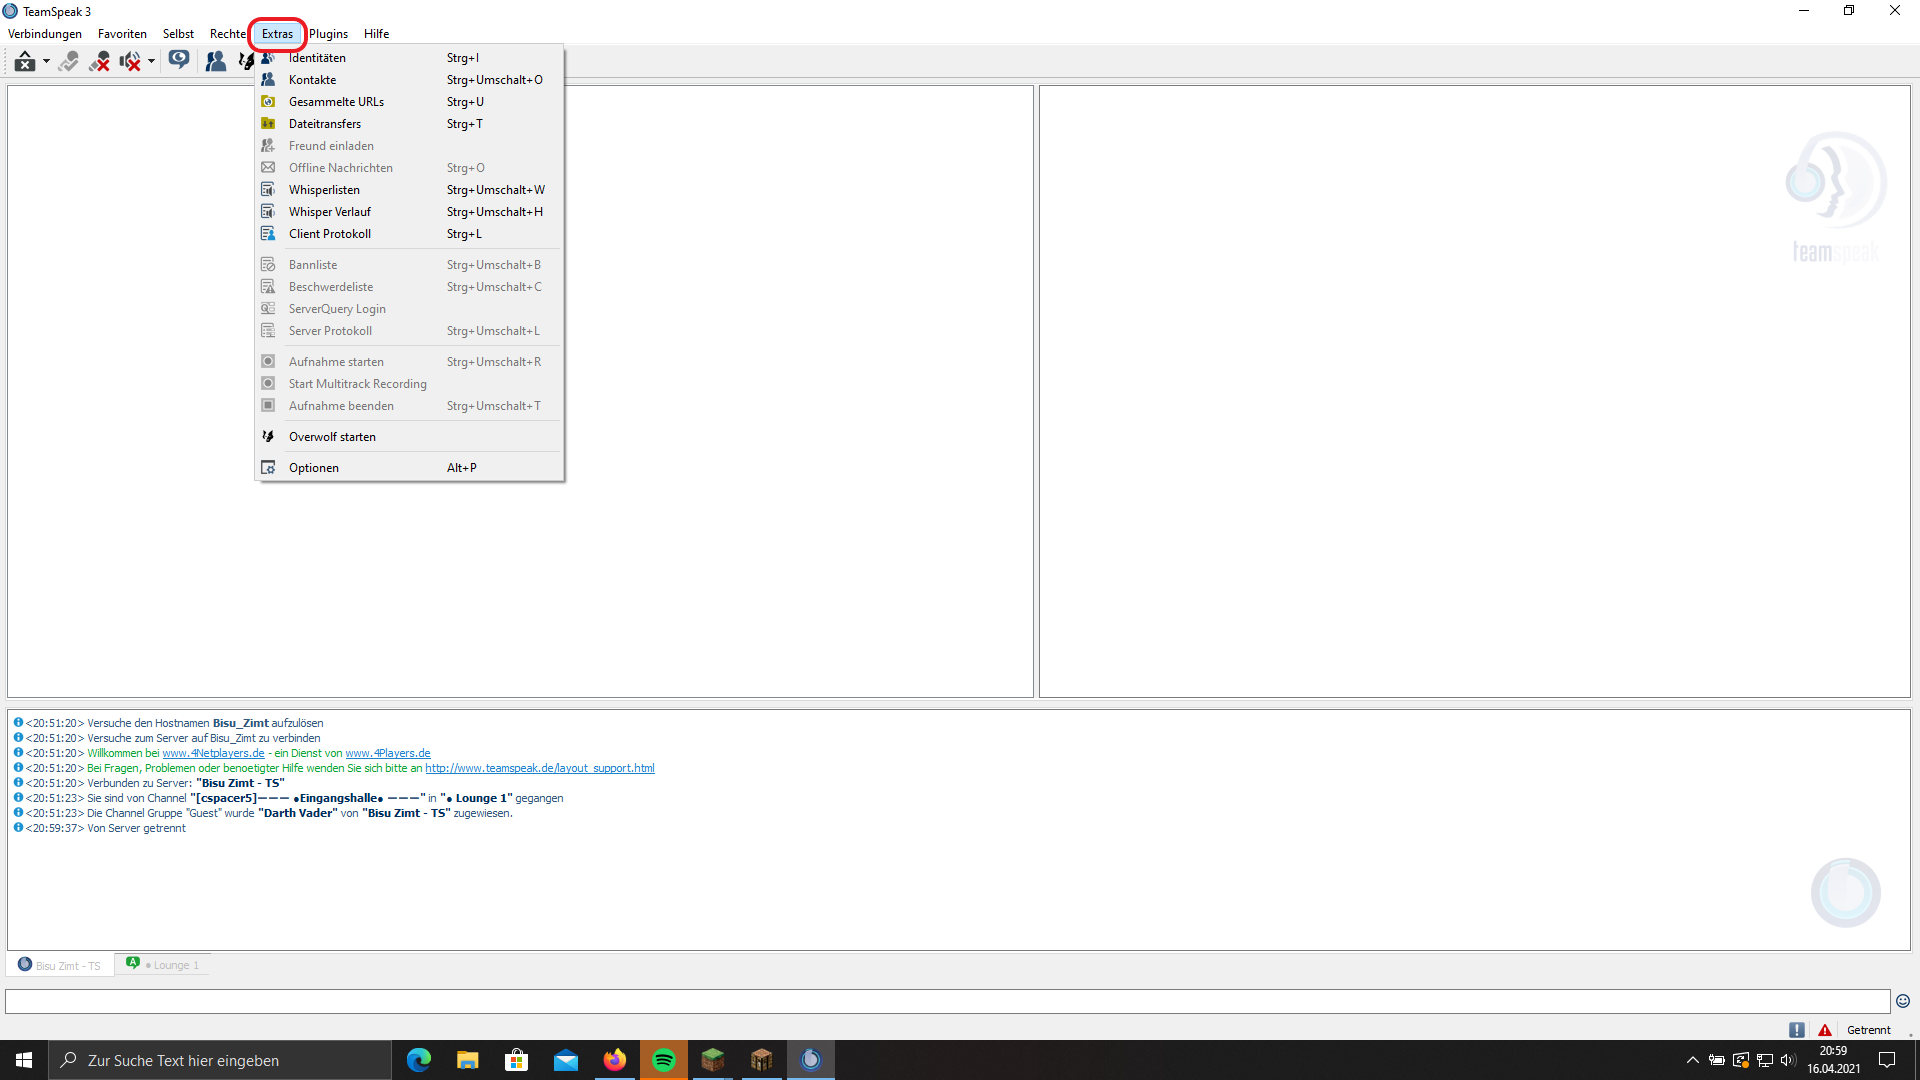Switch to the Bisu Zimt - TS chat tab

pos(60,965)
